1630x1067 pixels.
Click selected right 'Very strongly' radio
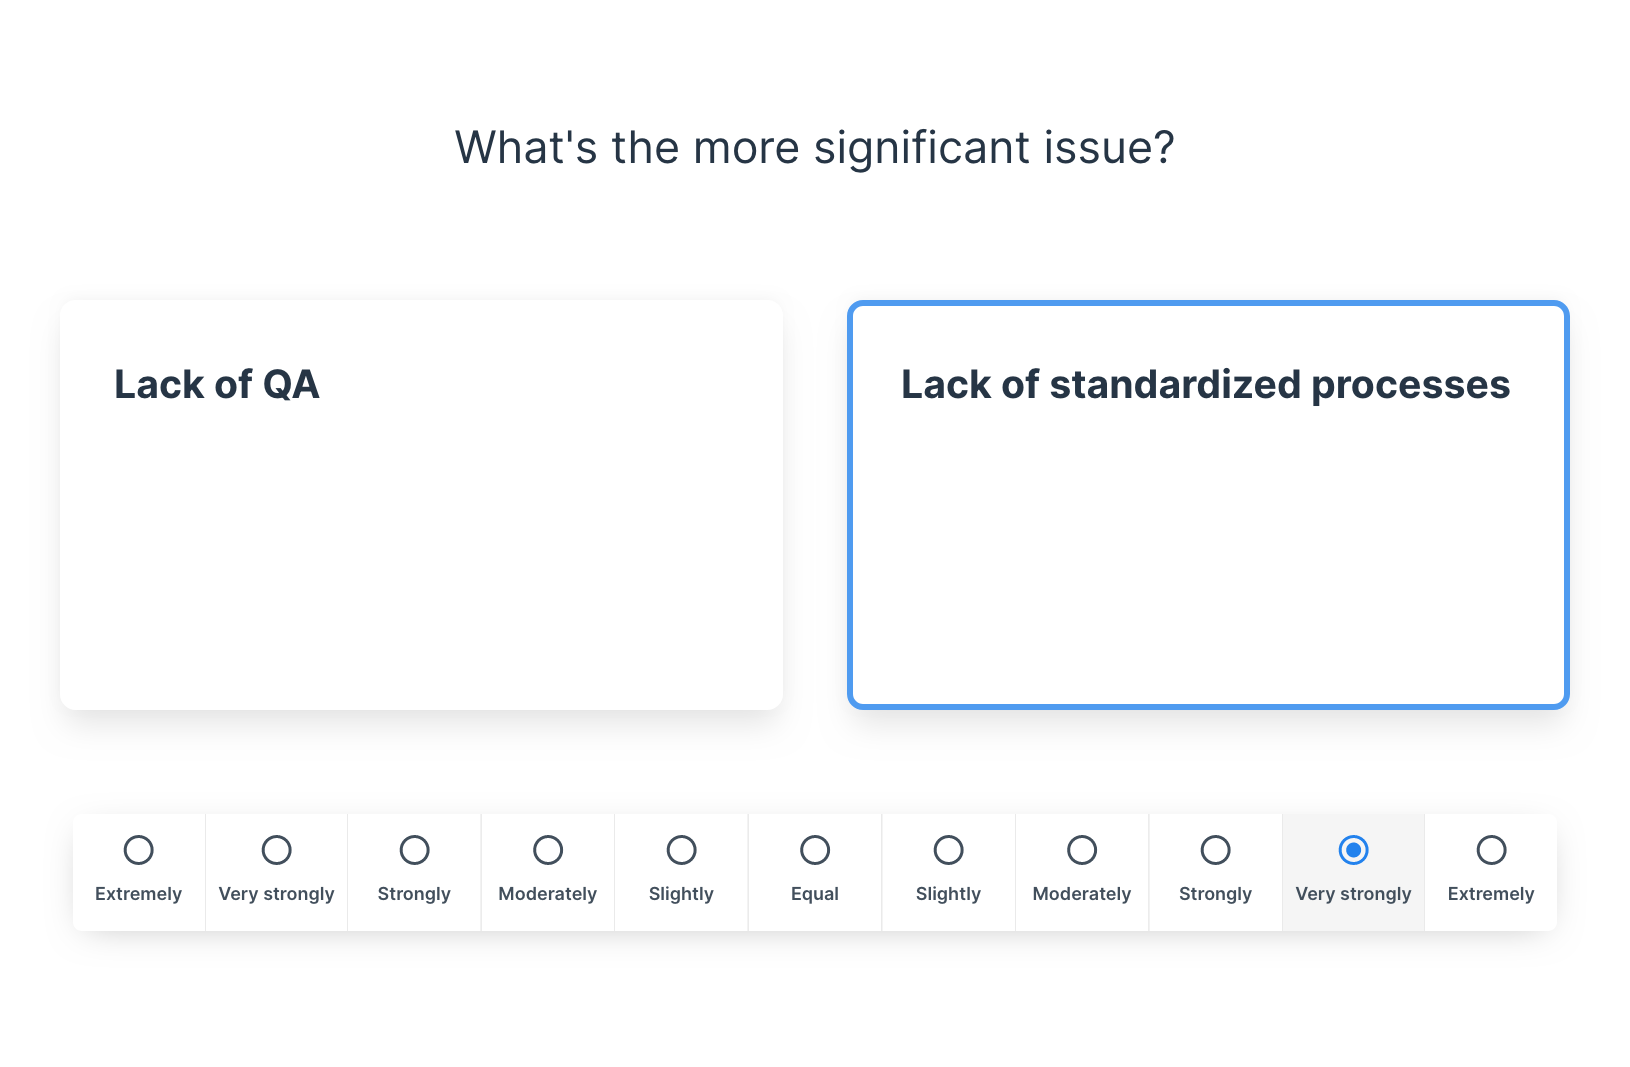coord(1353,850)
